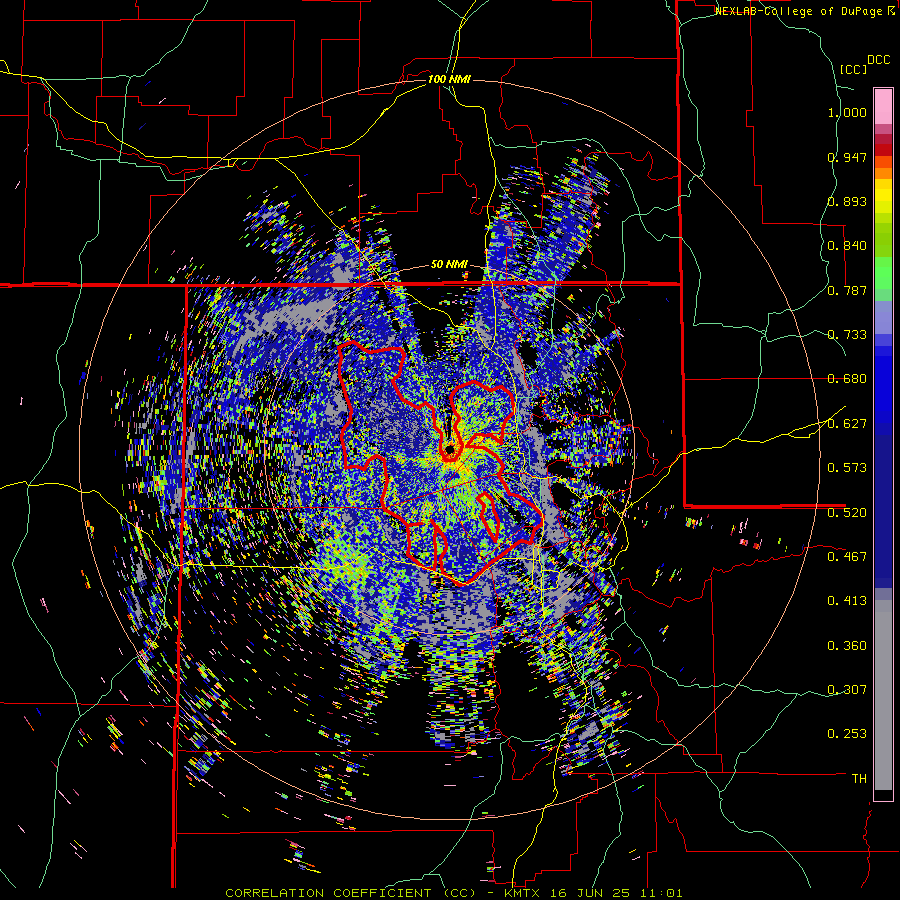Click the DCC product label above the legend
The width and height of the screenshot is (900, 900).
pos(879,60)
